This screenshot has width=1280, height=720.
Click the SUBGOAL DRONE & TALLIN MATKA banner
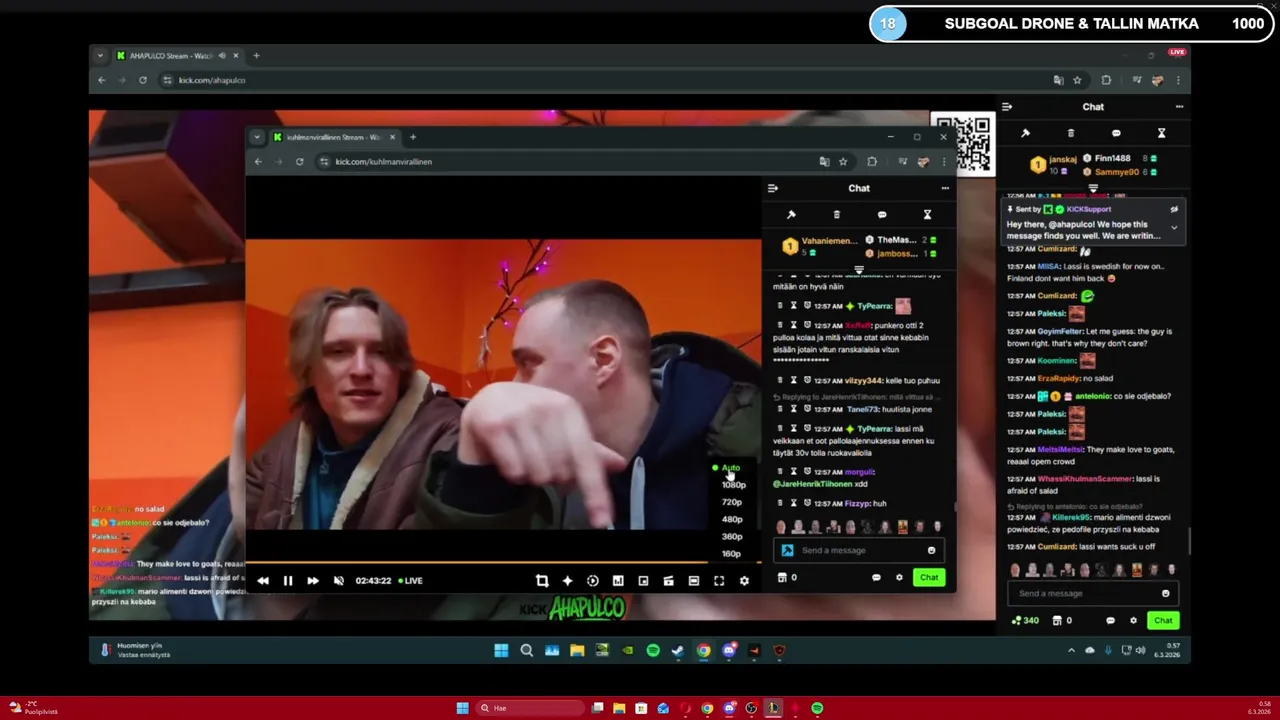coord(1072,24)
